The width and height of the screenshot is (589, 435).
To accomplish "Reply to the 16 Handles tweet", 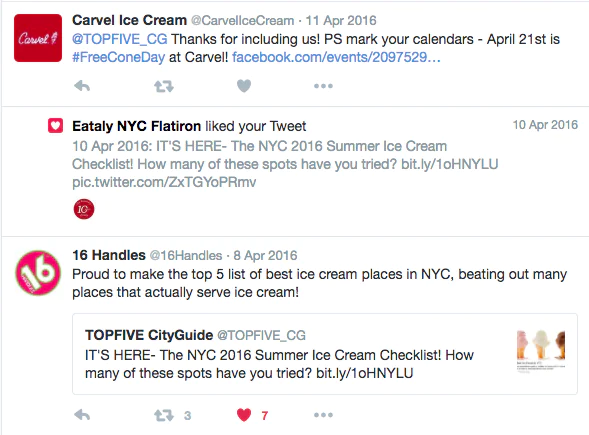I will (82, 415).
